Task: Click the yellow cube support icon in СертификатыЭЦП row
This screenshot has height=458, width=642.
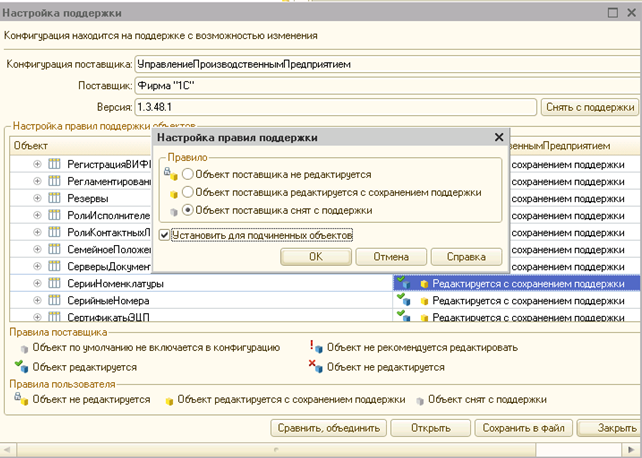Action: (424, 317)
